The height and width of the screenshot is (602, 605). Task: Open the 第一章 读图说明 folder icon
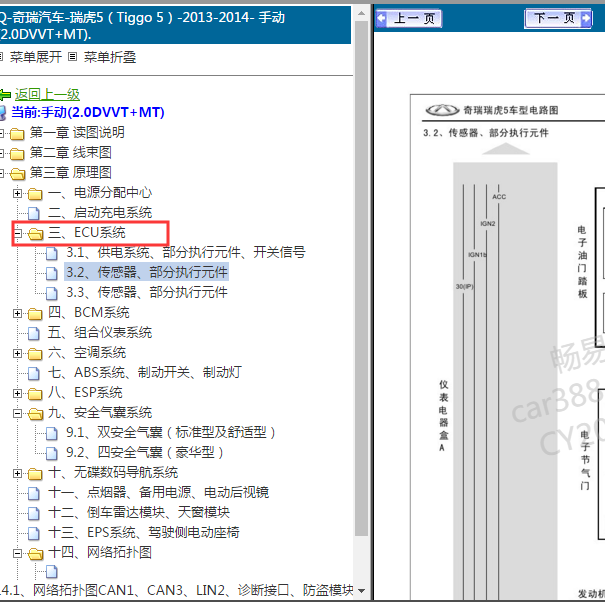pos(17,134)
